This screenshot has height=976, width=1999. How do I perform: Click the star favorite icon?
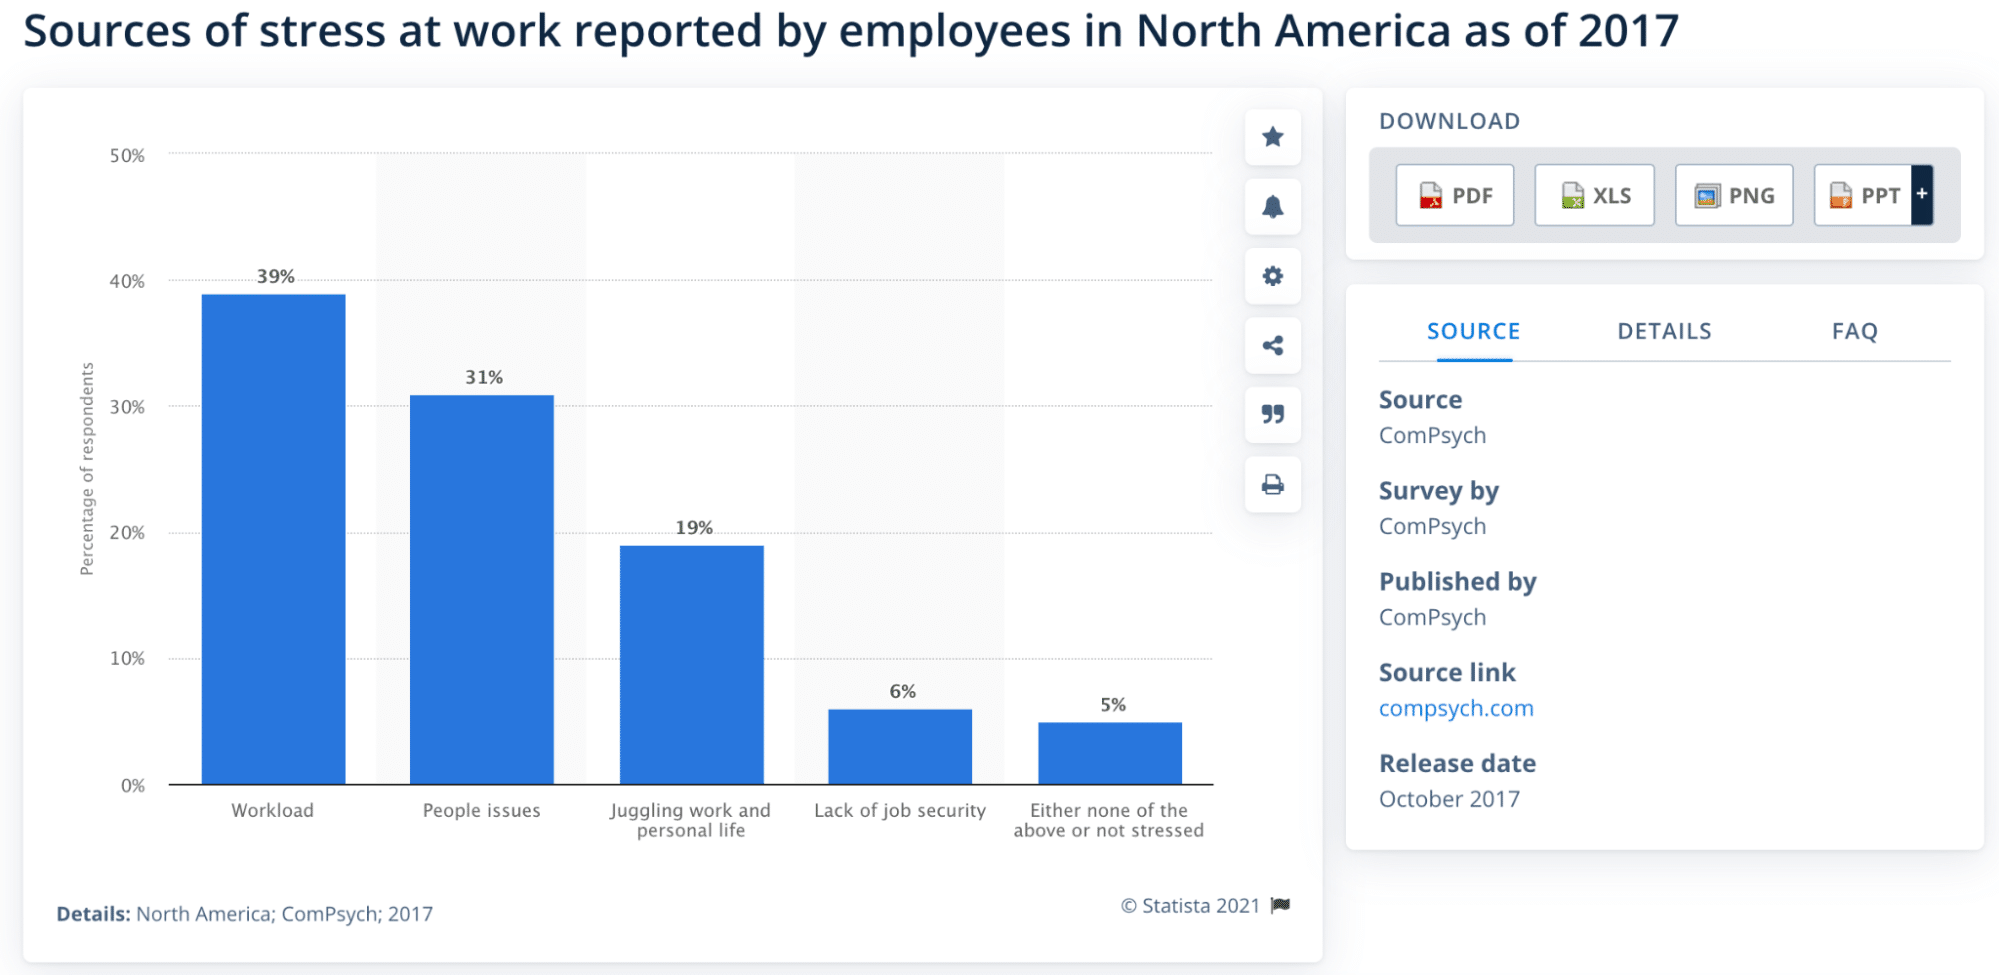[x=1272, y=137]
